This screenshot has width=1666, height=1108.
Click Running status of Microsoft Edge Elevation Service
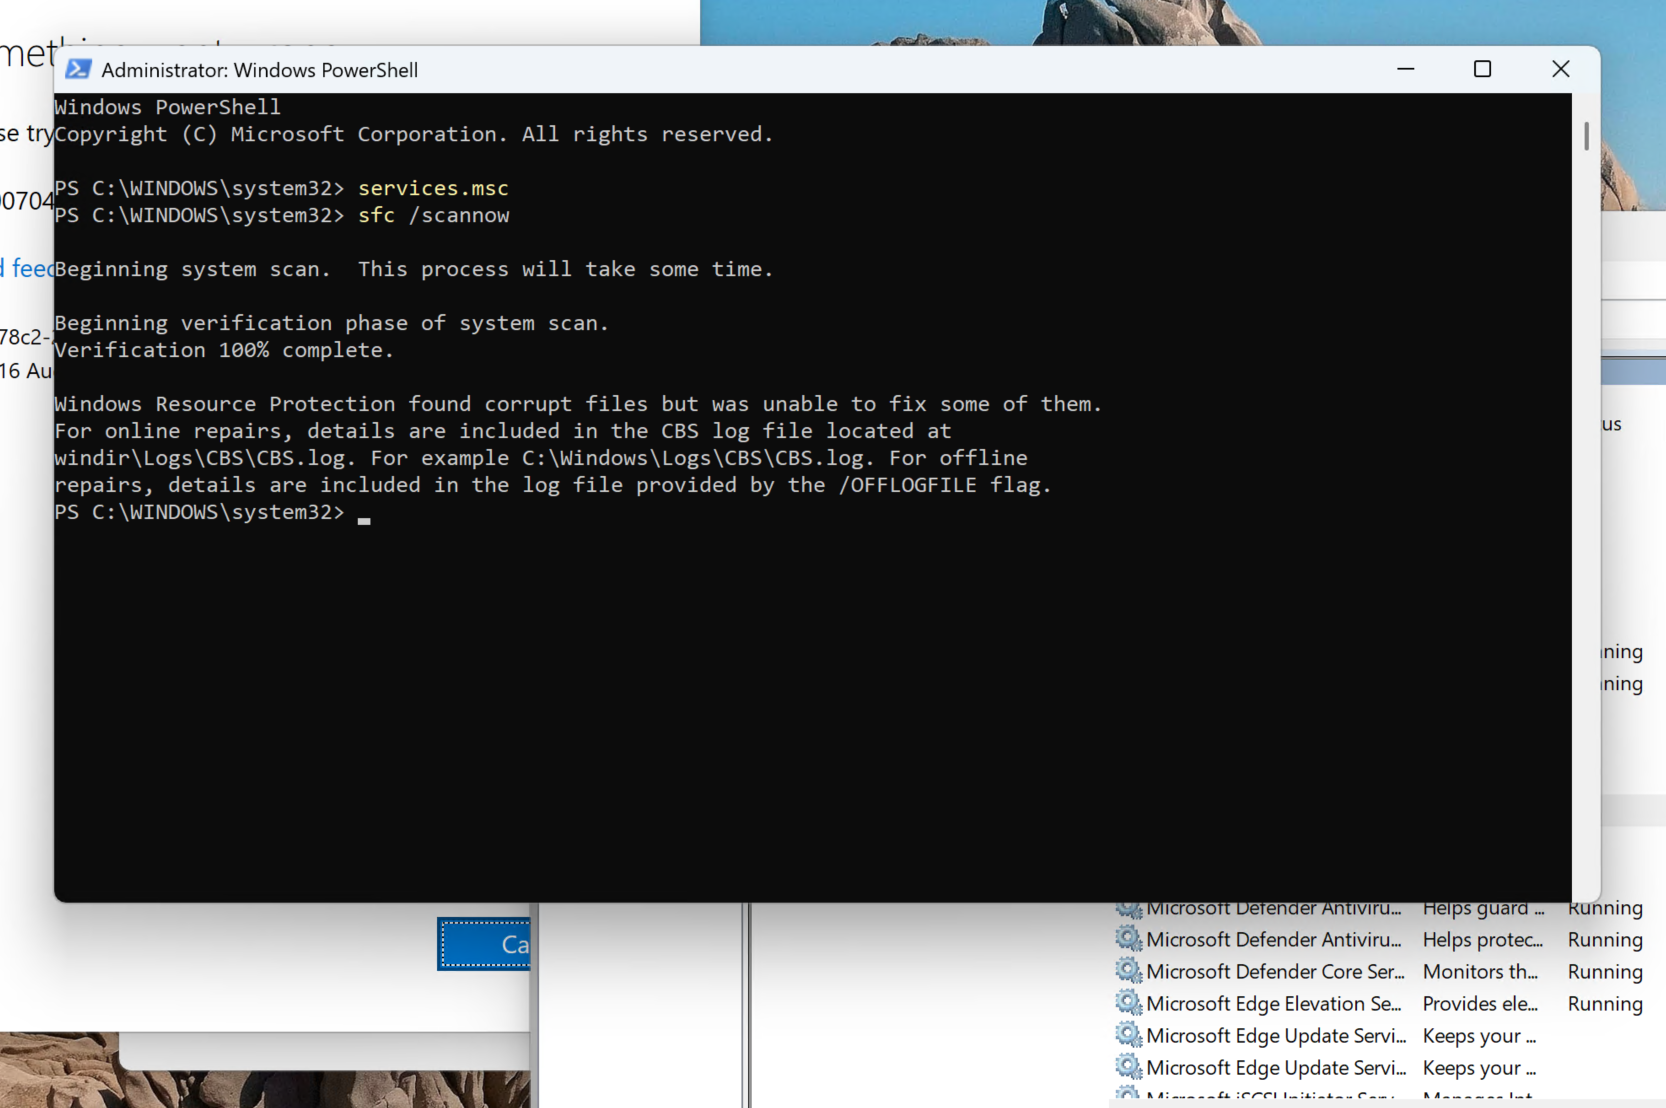[x=1605, y=1004]
